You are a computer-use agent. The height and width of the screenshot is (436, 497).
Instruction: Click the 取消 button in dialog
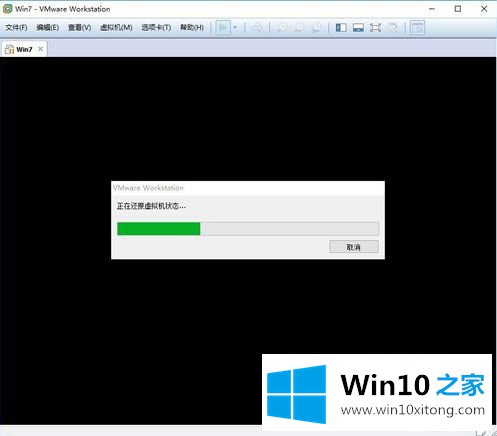[354, 247]
